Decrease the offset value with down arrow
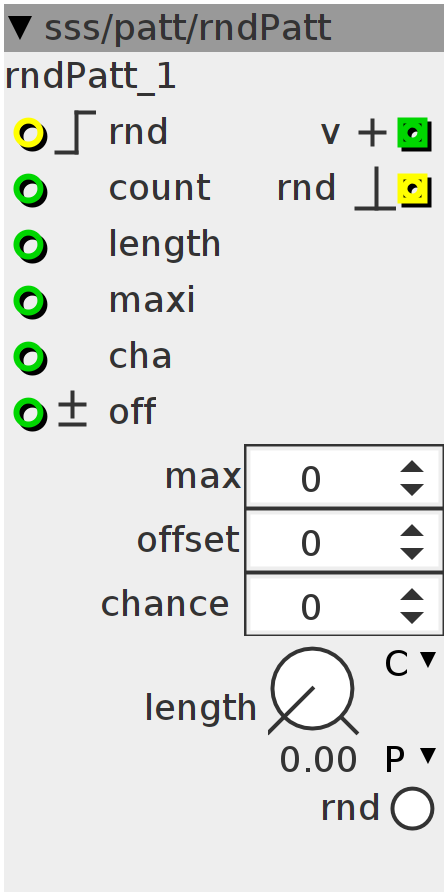 tap(412, 554)
